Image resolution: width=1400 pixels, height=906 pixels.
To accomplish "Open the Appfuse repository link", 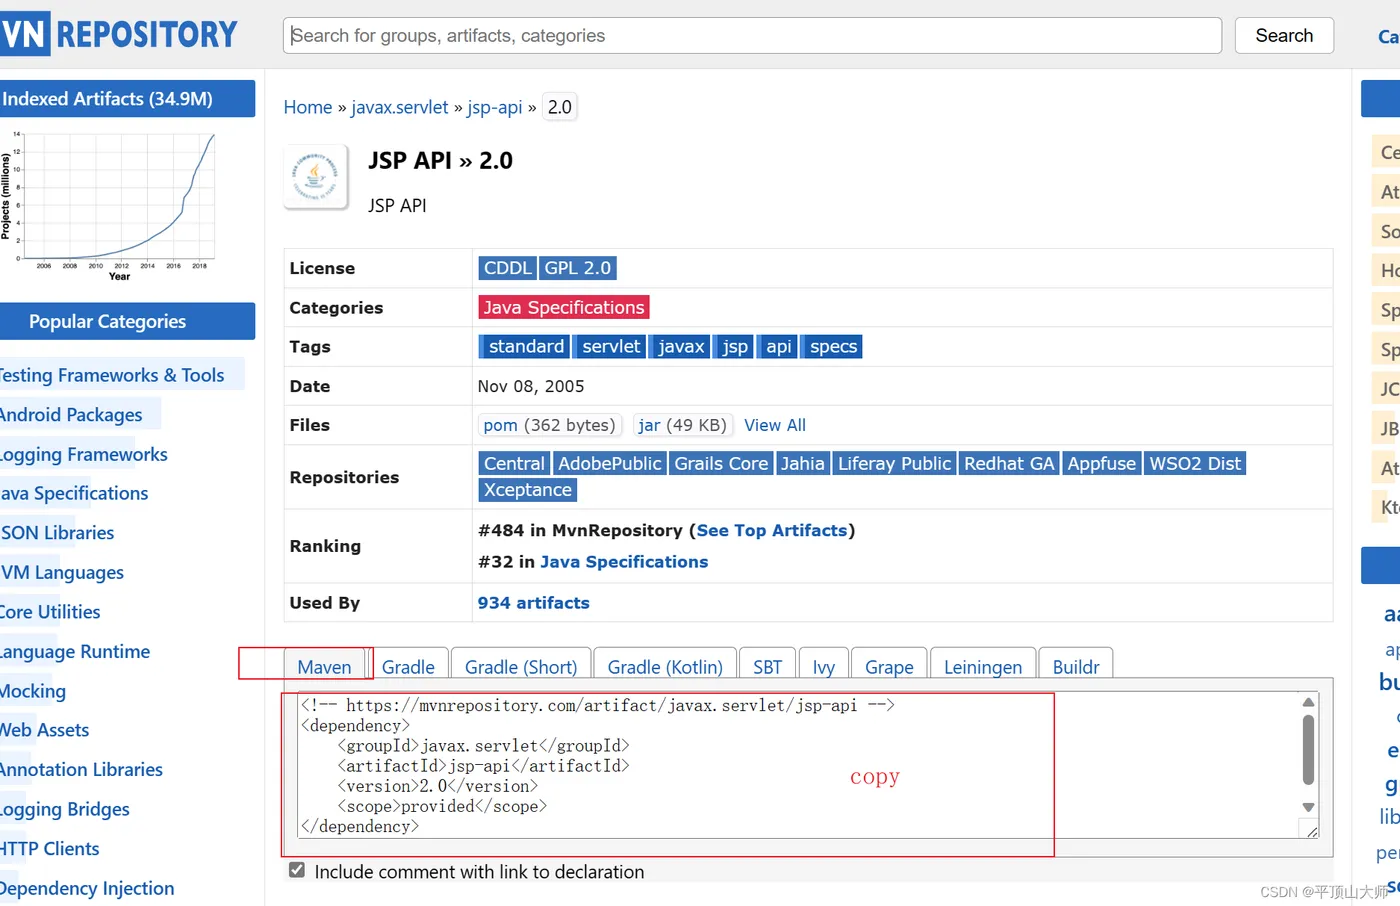I will click(1102, 463).
